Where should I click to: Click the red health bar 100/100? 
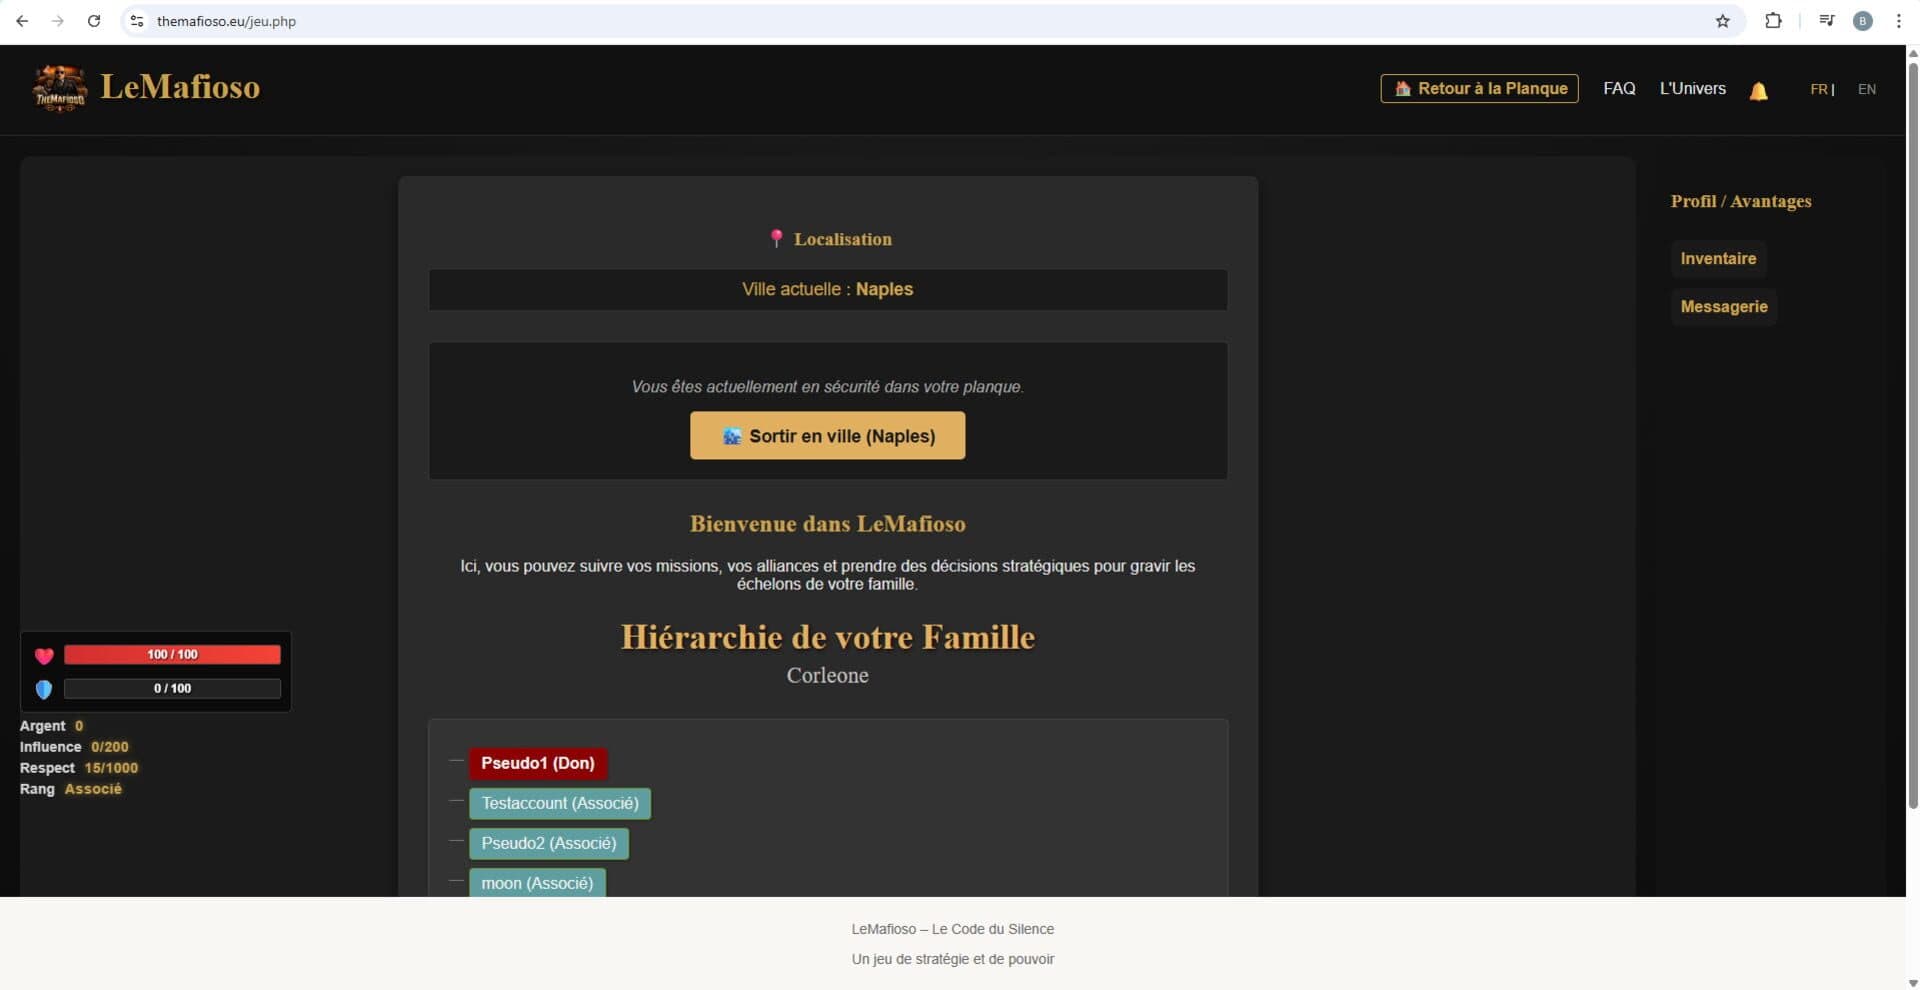[172, 655]
